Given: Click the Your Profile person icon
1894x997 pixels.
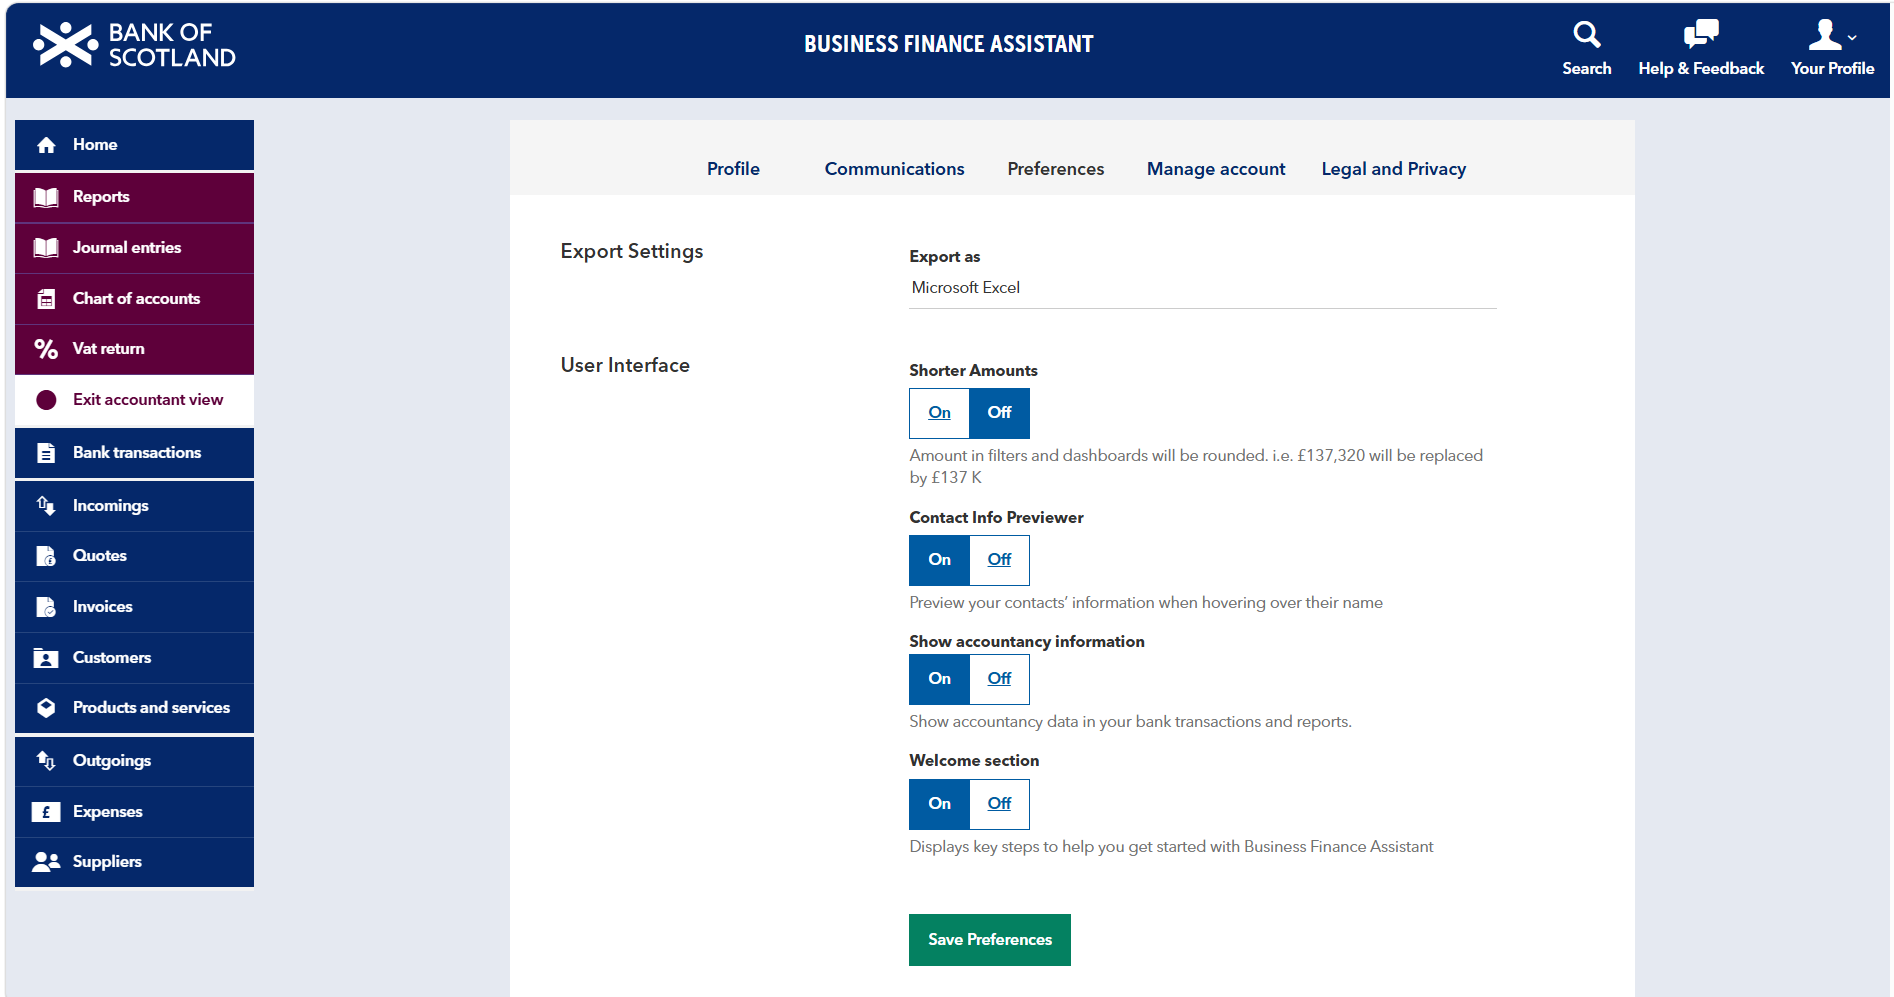Looking at the screenshot, I should [1825, 34].
